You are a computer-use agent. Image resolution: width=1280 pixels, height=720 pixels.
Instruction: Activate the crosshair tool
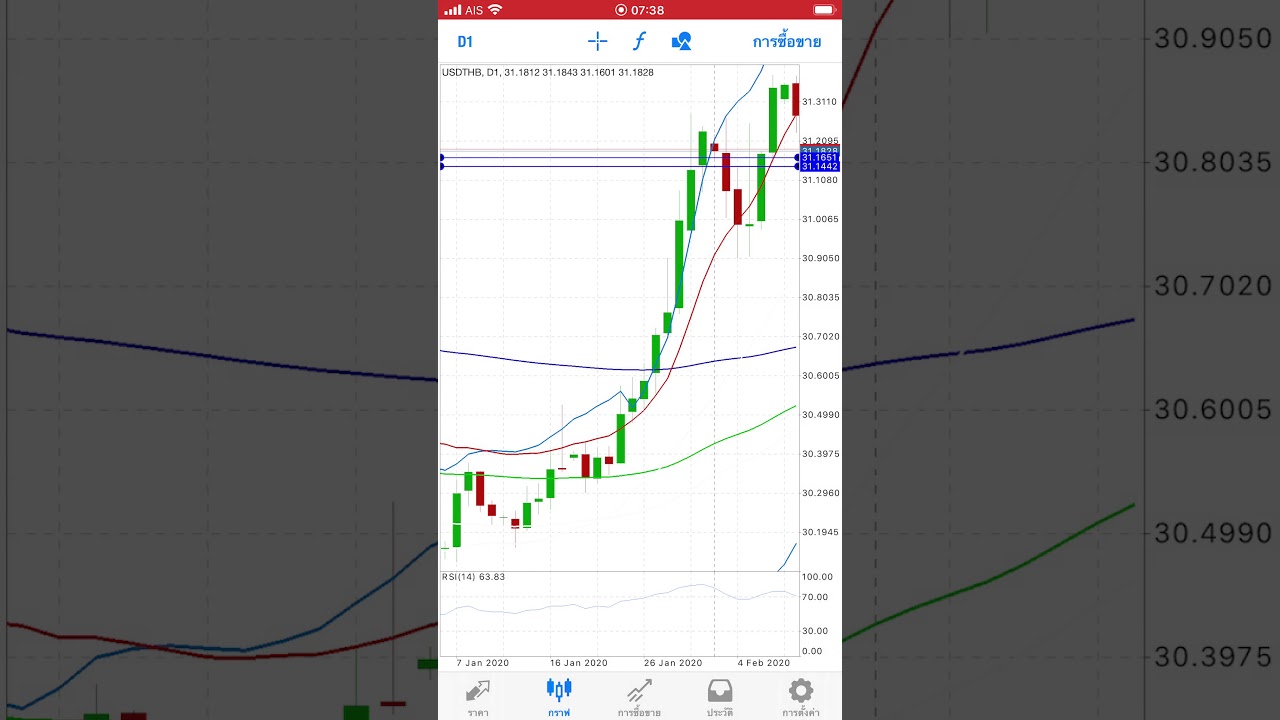(597, 41)
